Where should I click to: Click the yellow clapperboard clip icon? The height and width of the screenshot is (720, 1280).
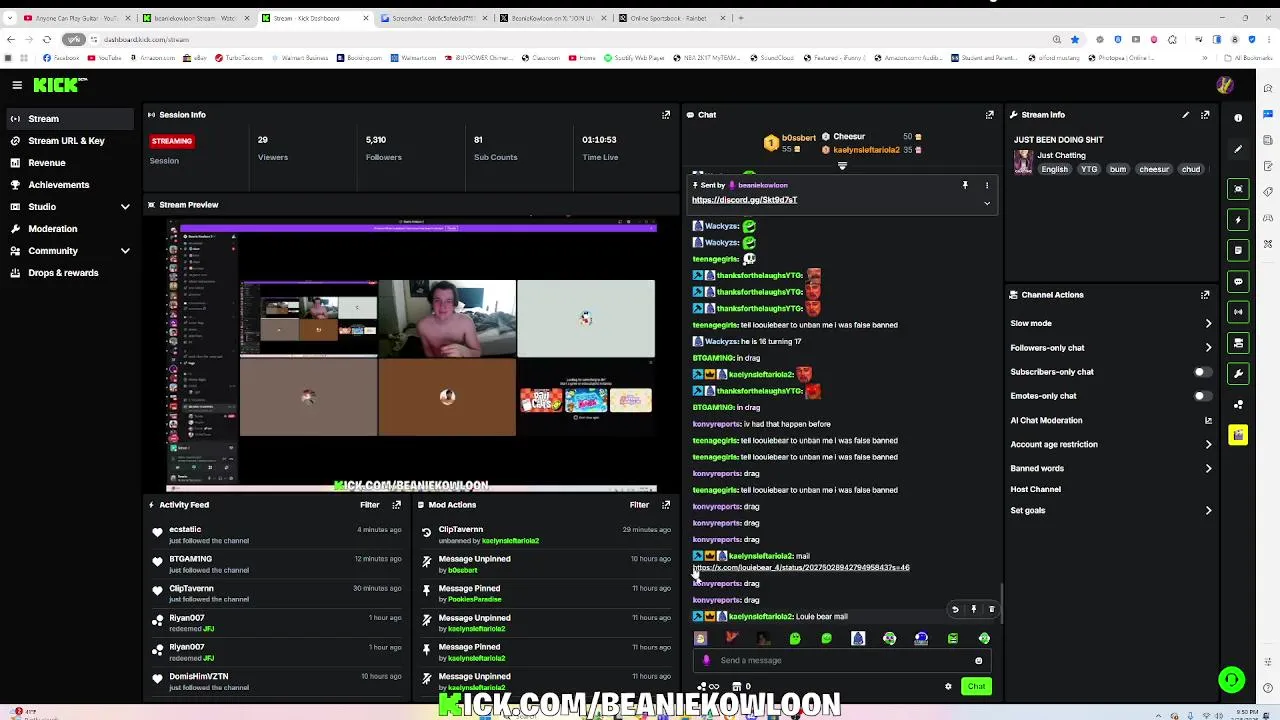1238,435
